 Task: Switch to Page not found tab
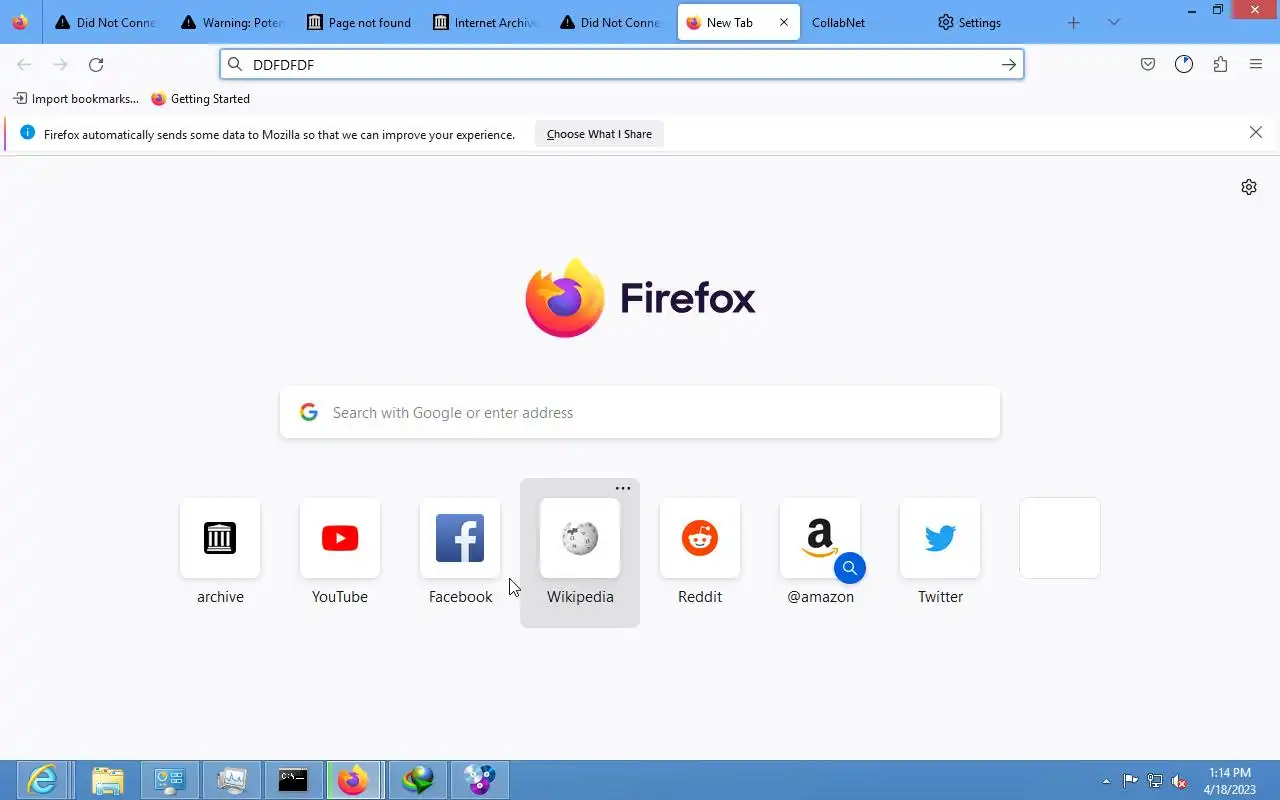359,22
